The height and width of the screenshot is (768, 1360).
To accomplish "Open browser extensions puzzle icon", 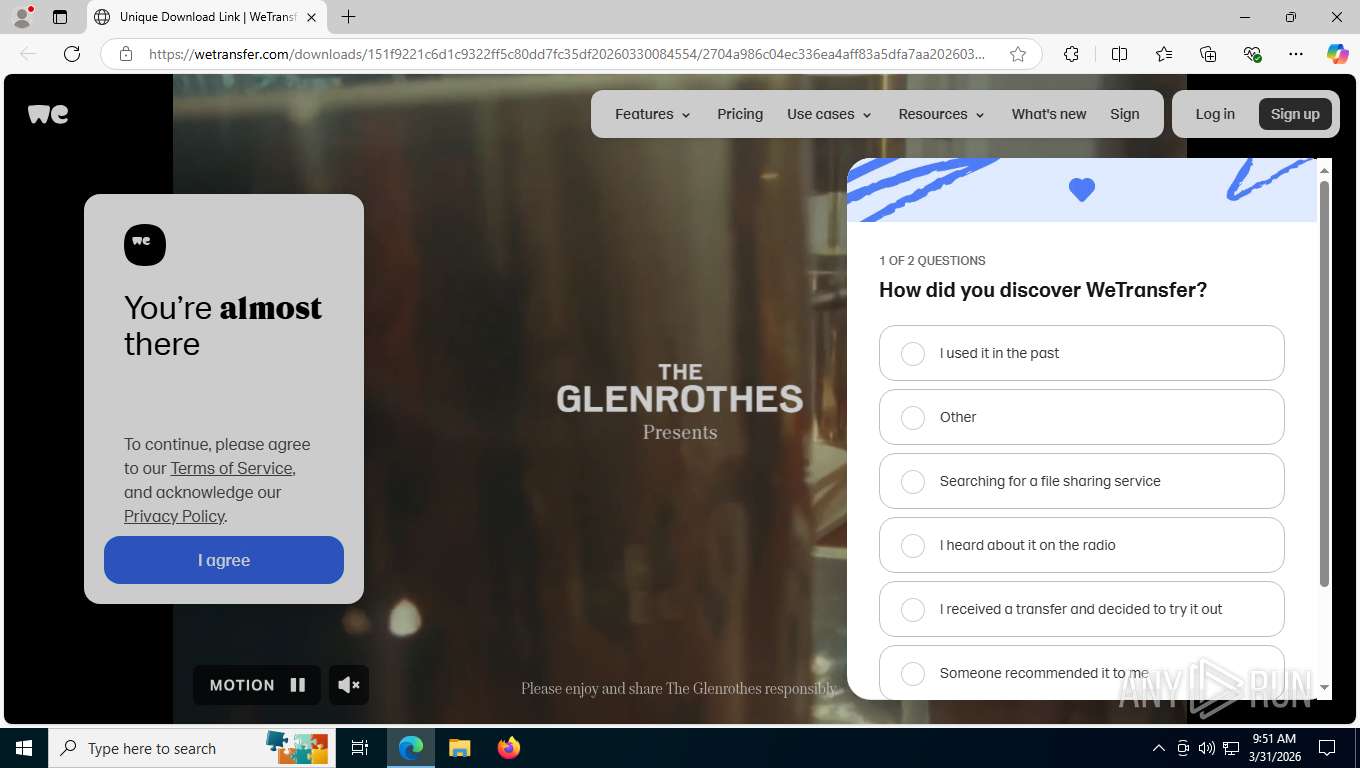I will (1071, 54).
